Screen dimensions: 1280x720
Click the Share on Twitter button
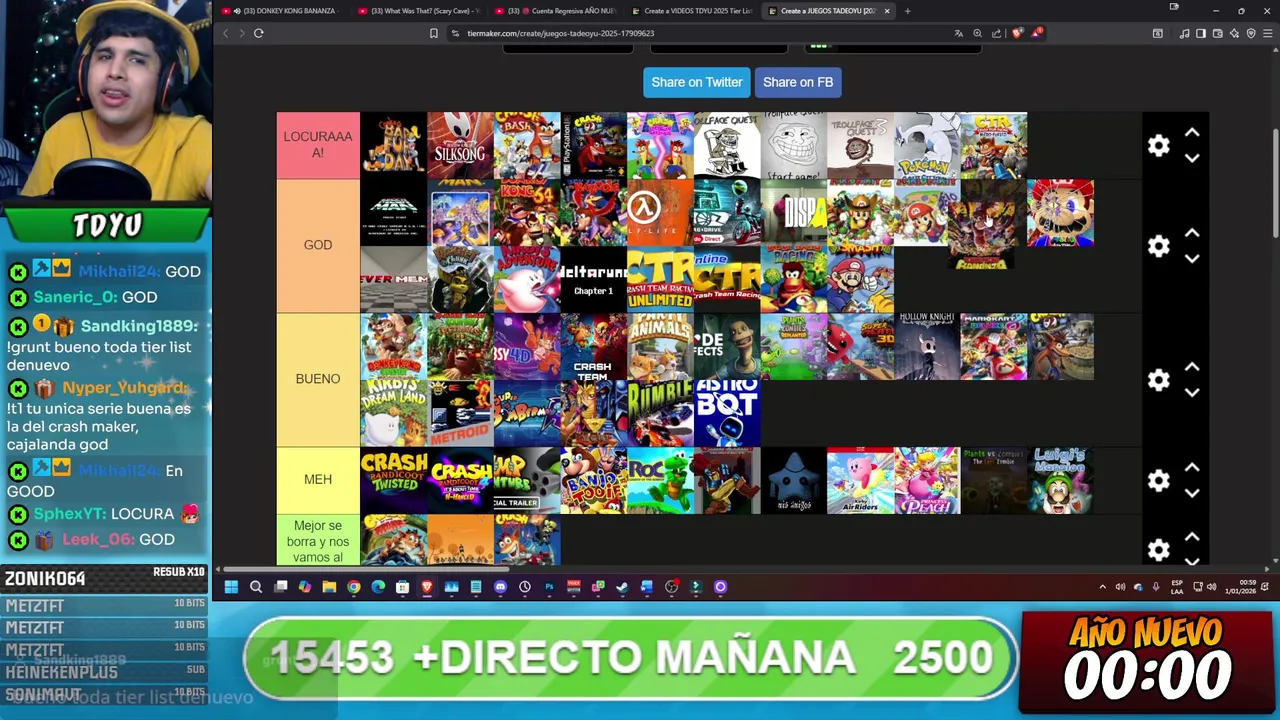(697, 82)
